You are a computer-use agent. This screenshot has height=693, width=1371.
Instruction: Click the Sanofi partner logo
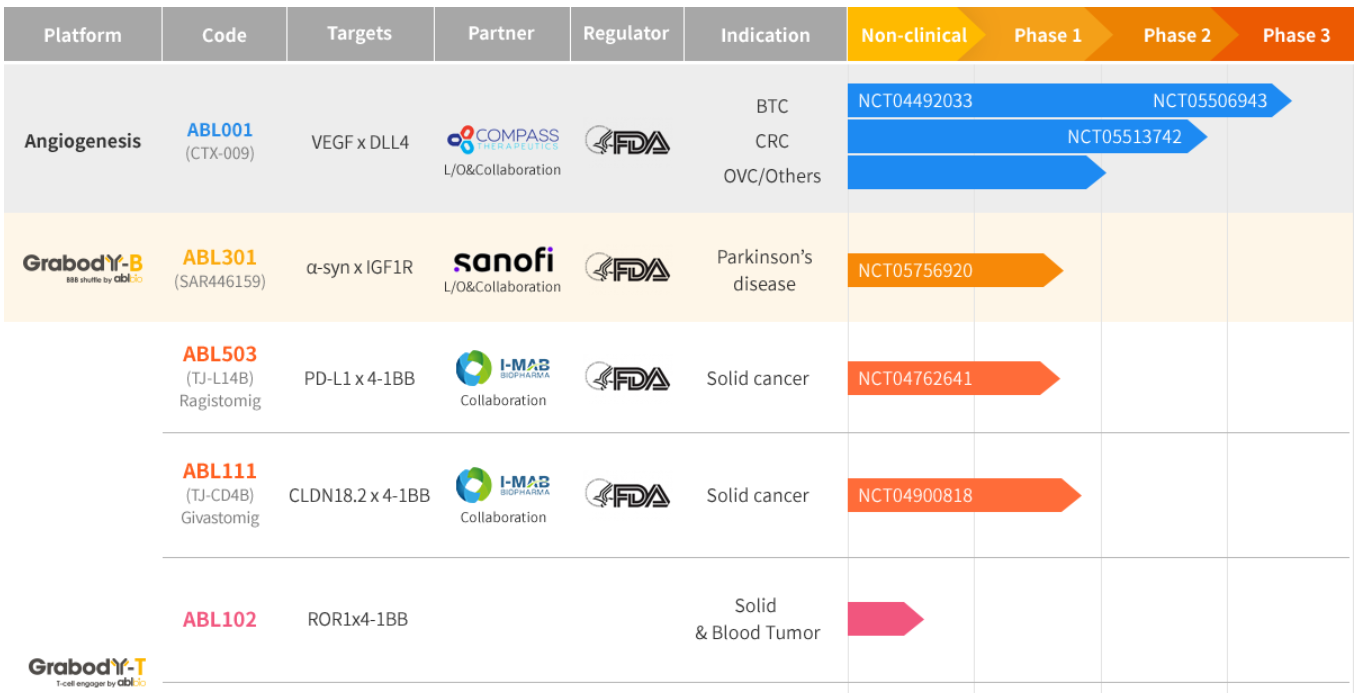(503, 260)
